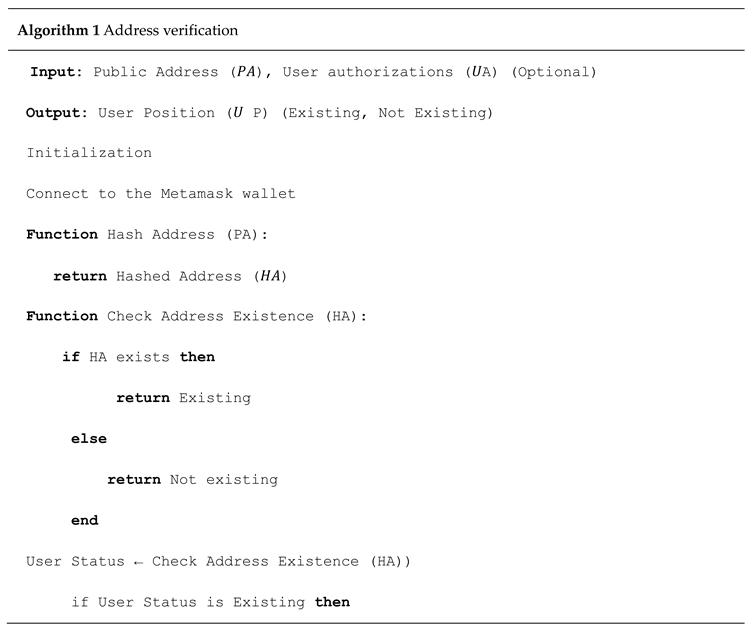Click the 'if User Status is Existing then' line
The image size is (753, 630).
click(x=210, y=602)
